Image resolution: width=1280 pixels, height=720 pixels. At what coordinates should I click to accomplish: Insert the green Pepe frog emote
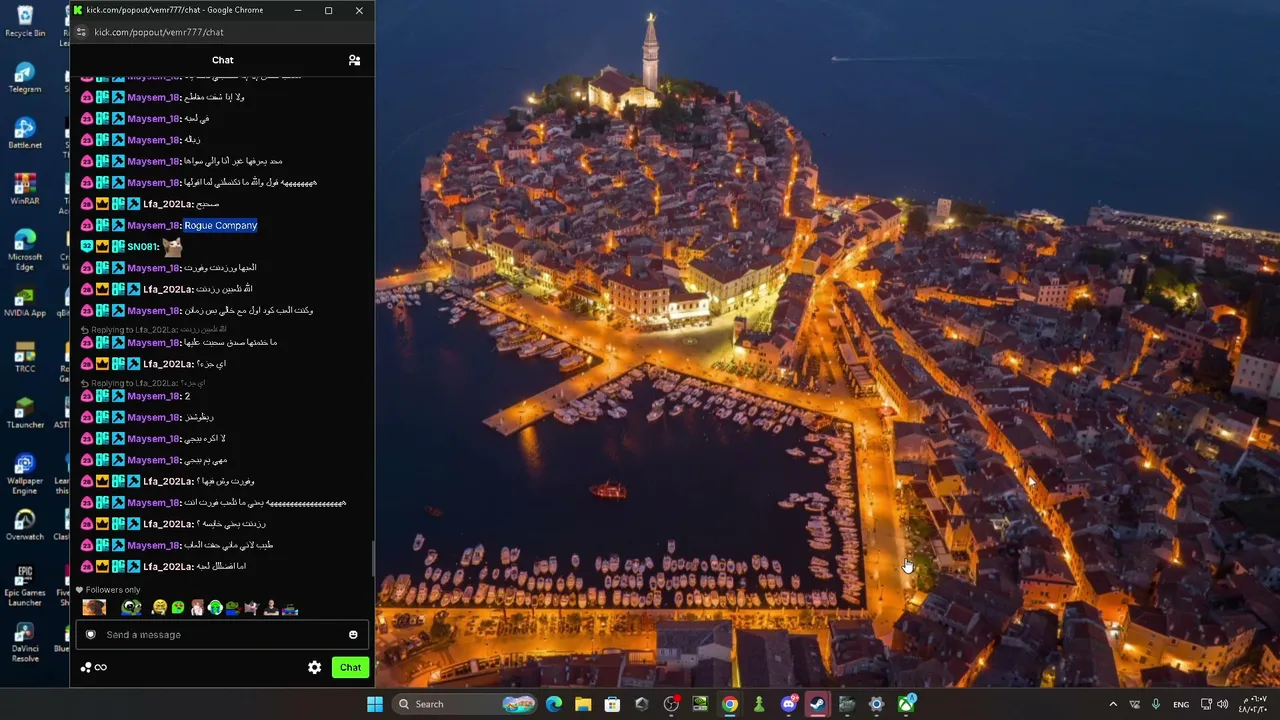pyautogui.click(x=132, y=608)
